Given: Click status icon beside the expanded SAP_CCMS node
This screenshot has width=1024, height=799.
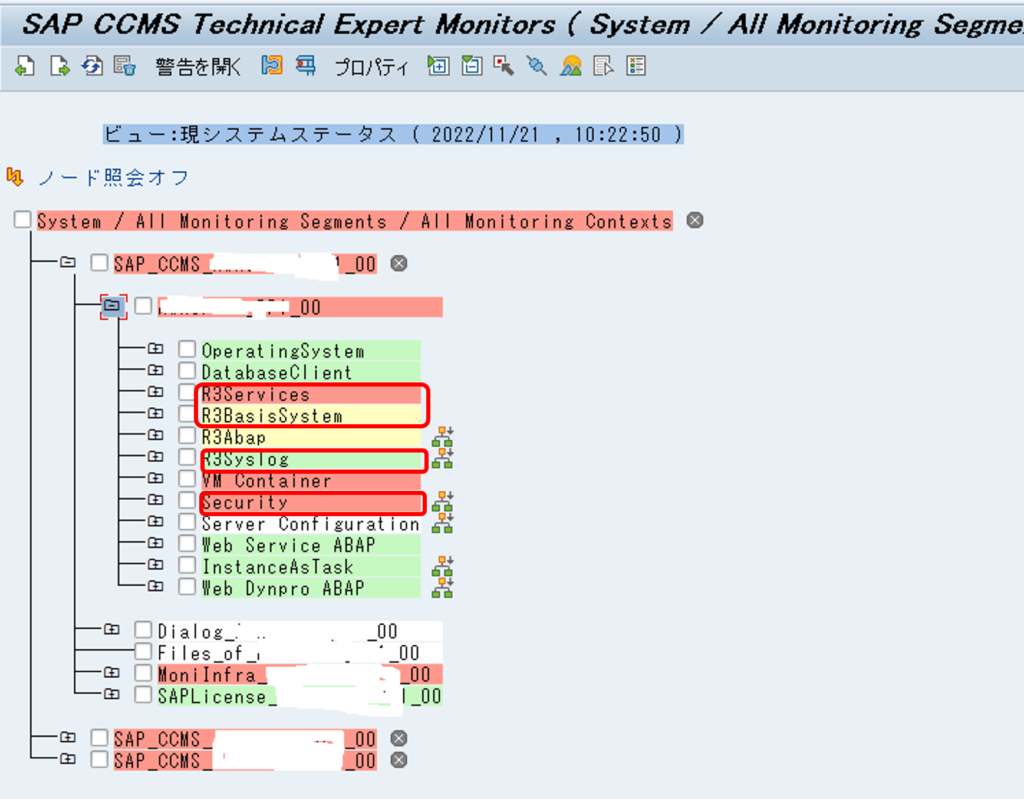Looking at the screenshot, I should [398, 263].
